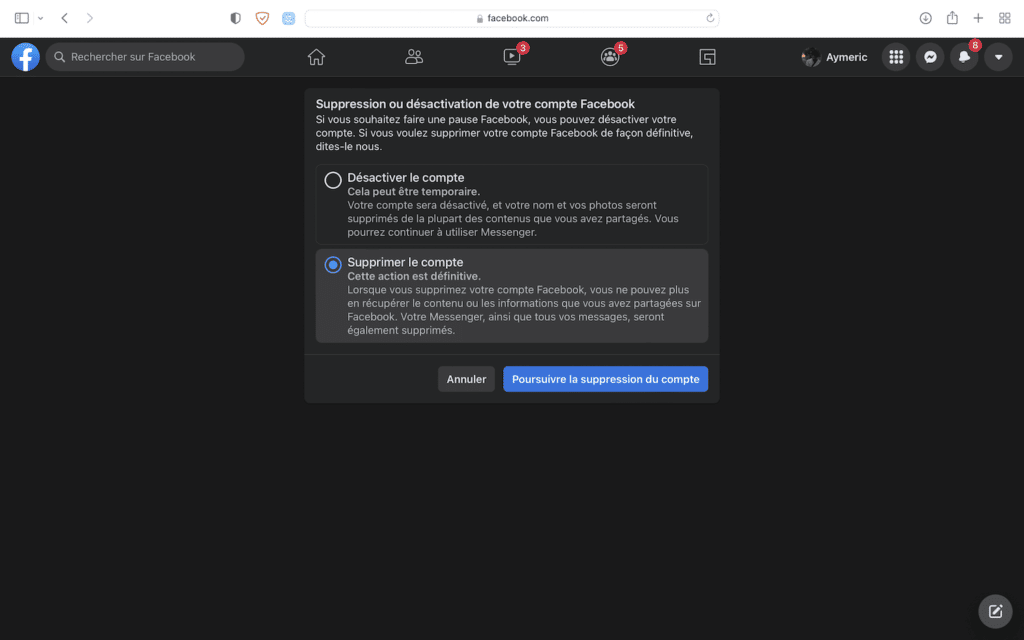Click the text 'Cette action est définitive.'
This screenshot has height=640, width=1024.
coord(414,276)
